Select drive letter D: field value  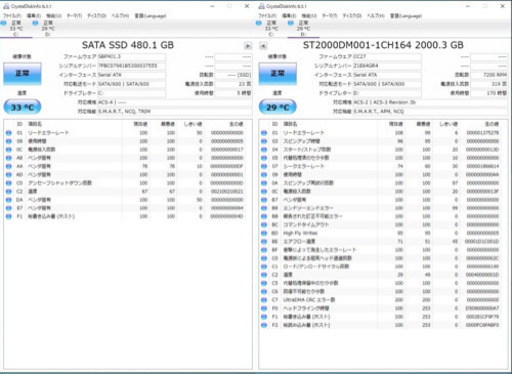[387, 93]
